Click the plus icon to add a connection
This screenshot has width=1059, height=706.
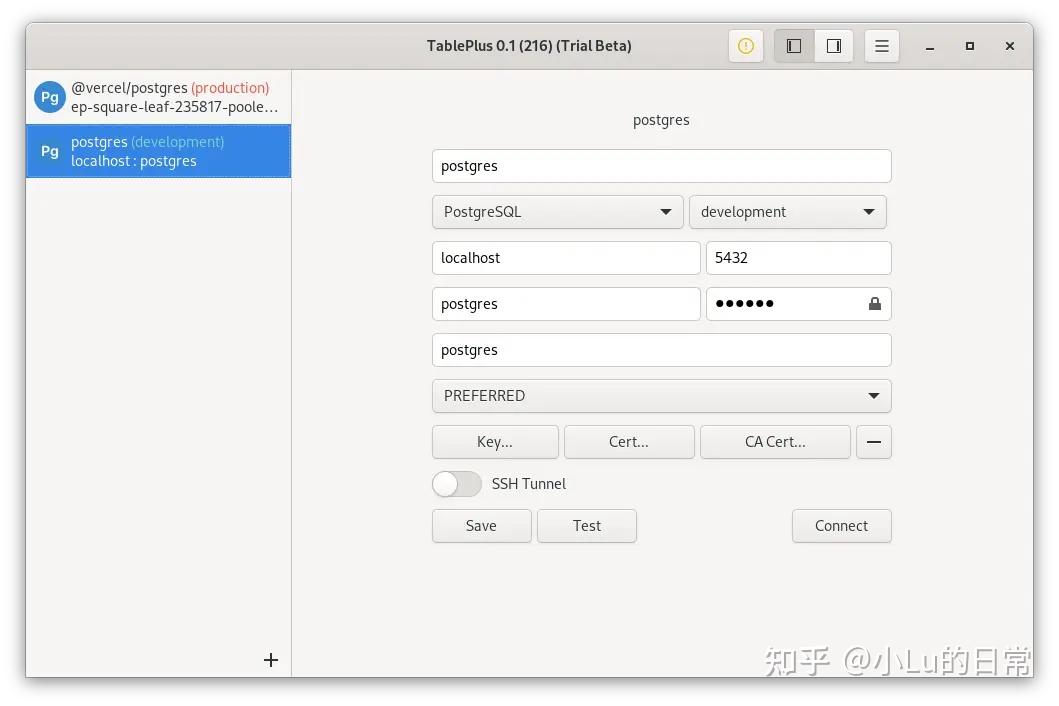click(270, 660)
